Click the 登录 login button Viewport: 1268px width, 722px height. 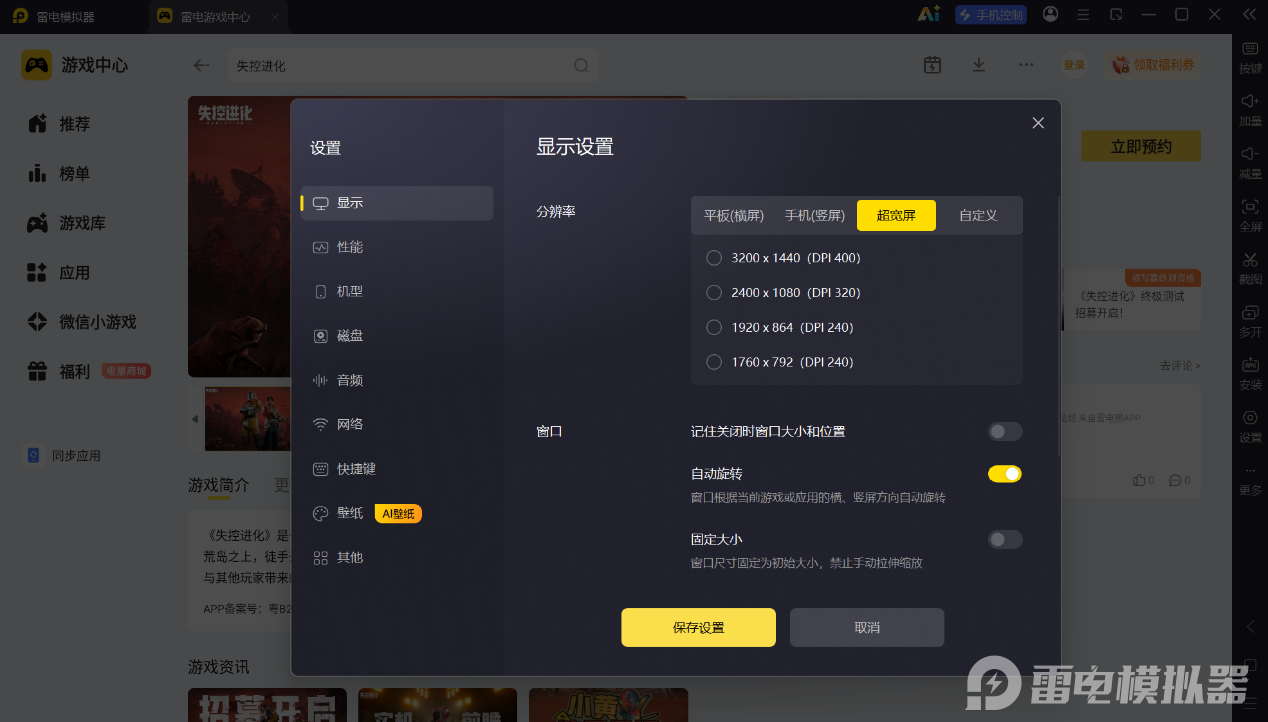1074,65
